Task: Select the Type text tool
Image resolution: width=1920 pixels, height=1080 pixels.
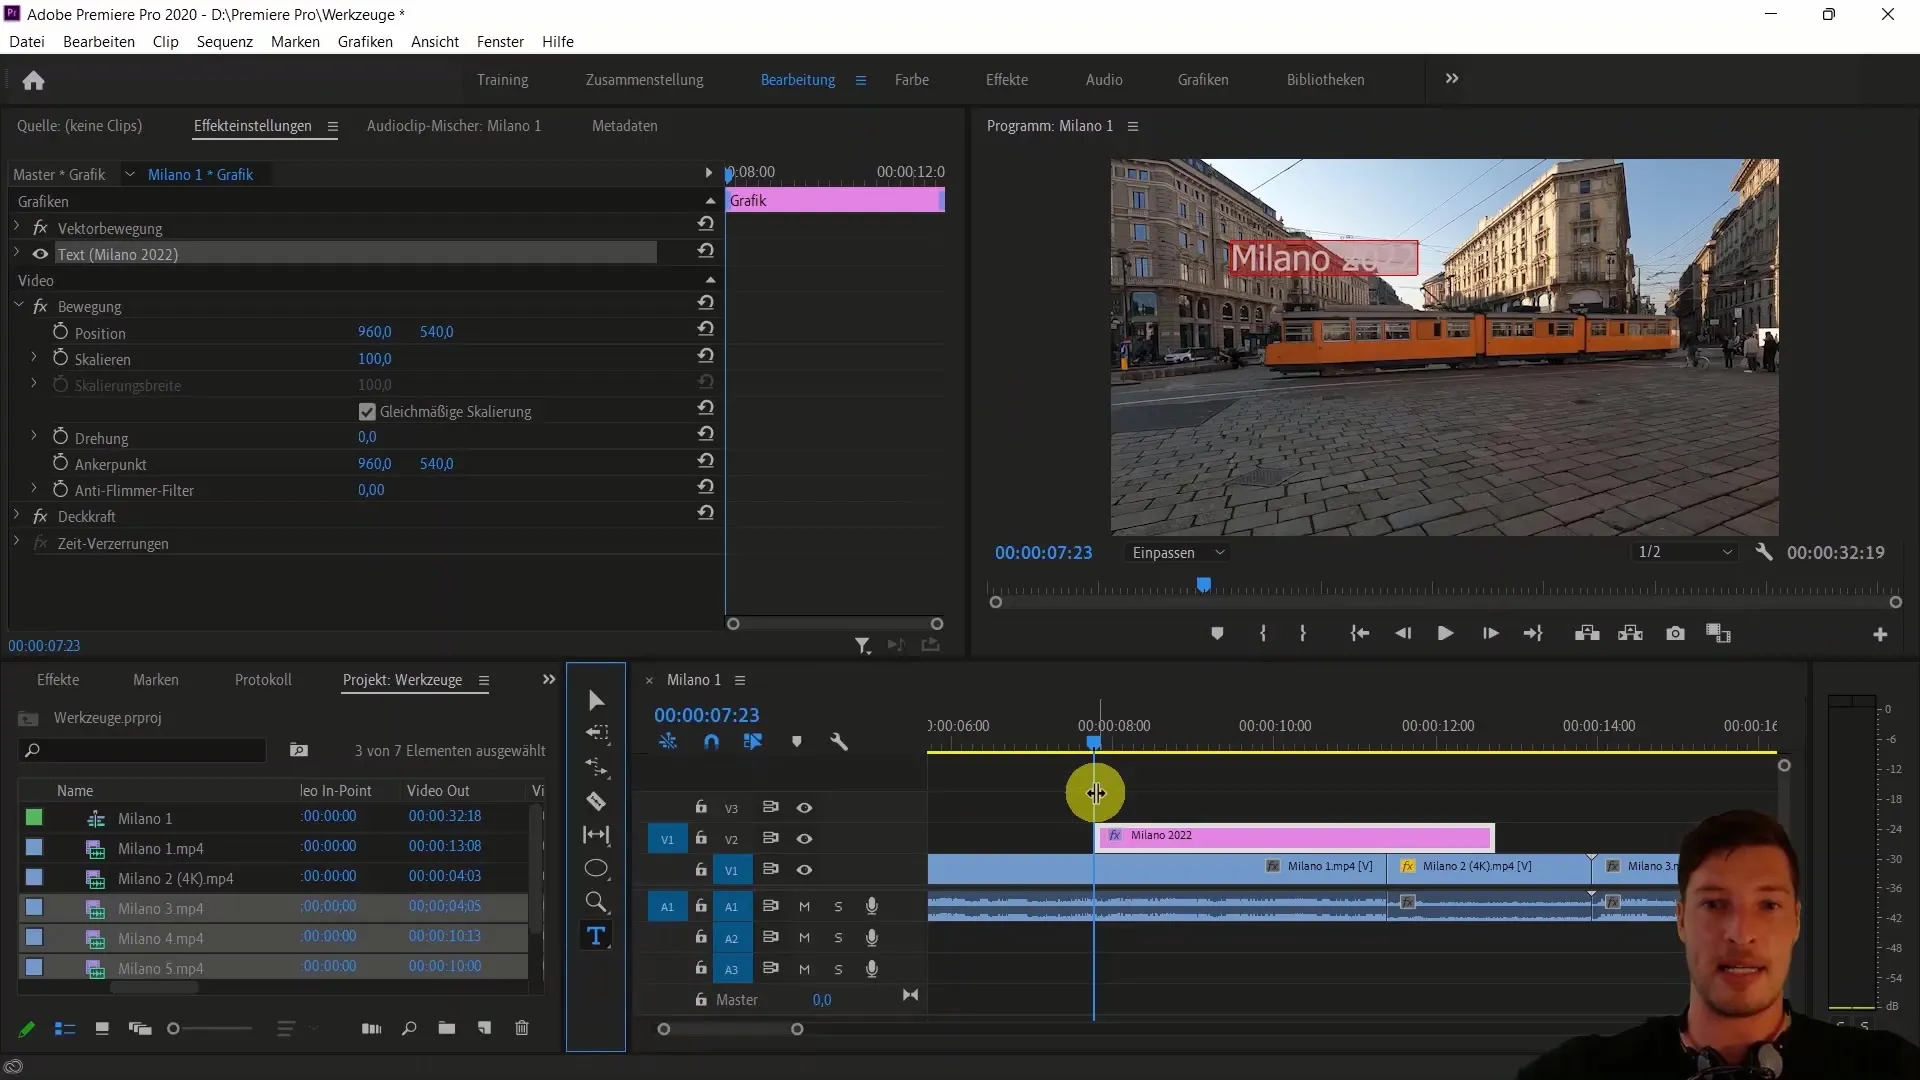Action: click(596, 936)
